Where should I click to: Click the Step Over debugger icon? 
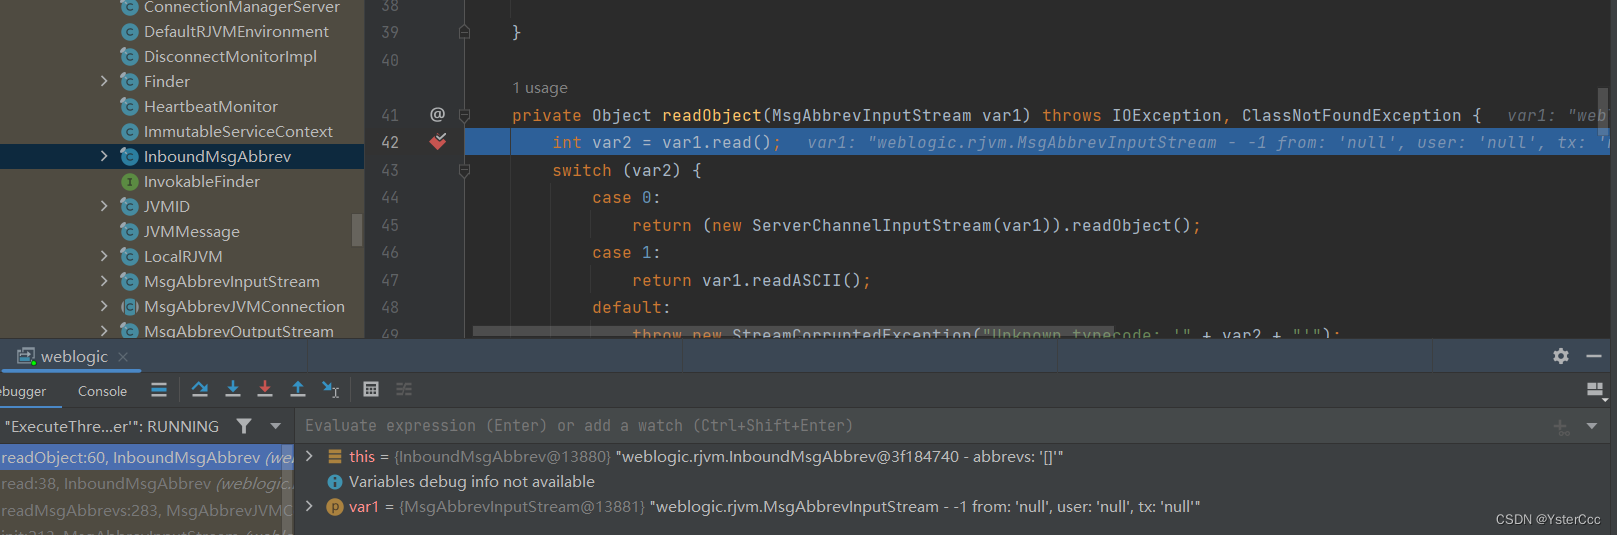[x=200, y=389]
